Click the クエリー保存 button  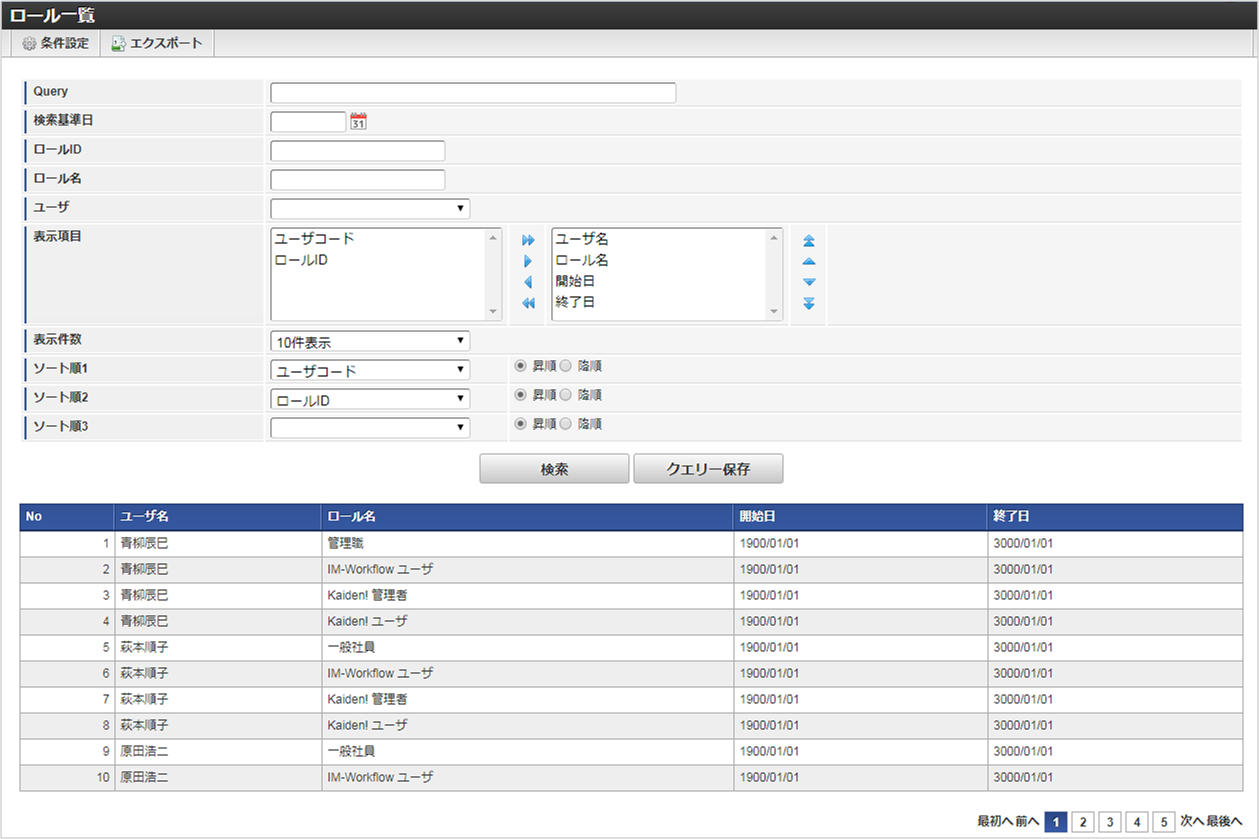pyautogui.click(x=708, y=469)
